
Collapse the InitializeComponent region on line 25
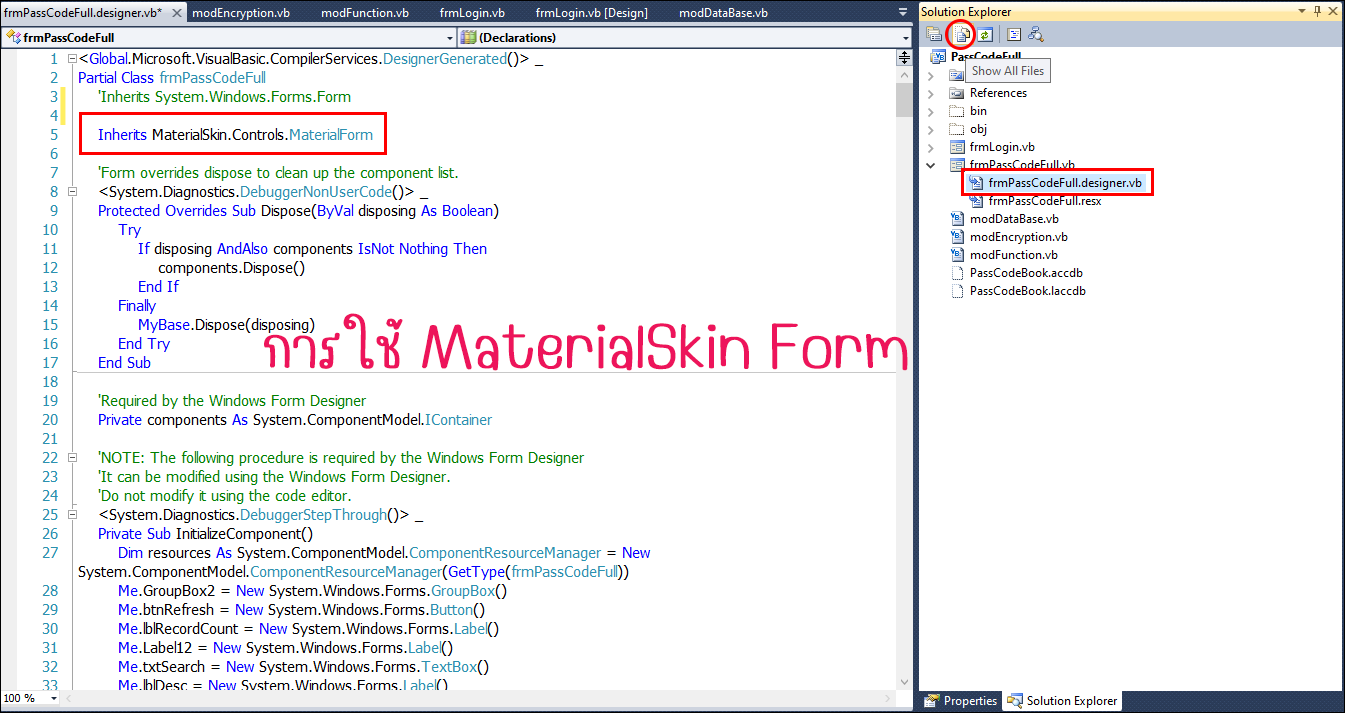click(72, 515)
